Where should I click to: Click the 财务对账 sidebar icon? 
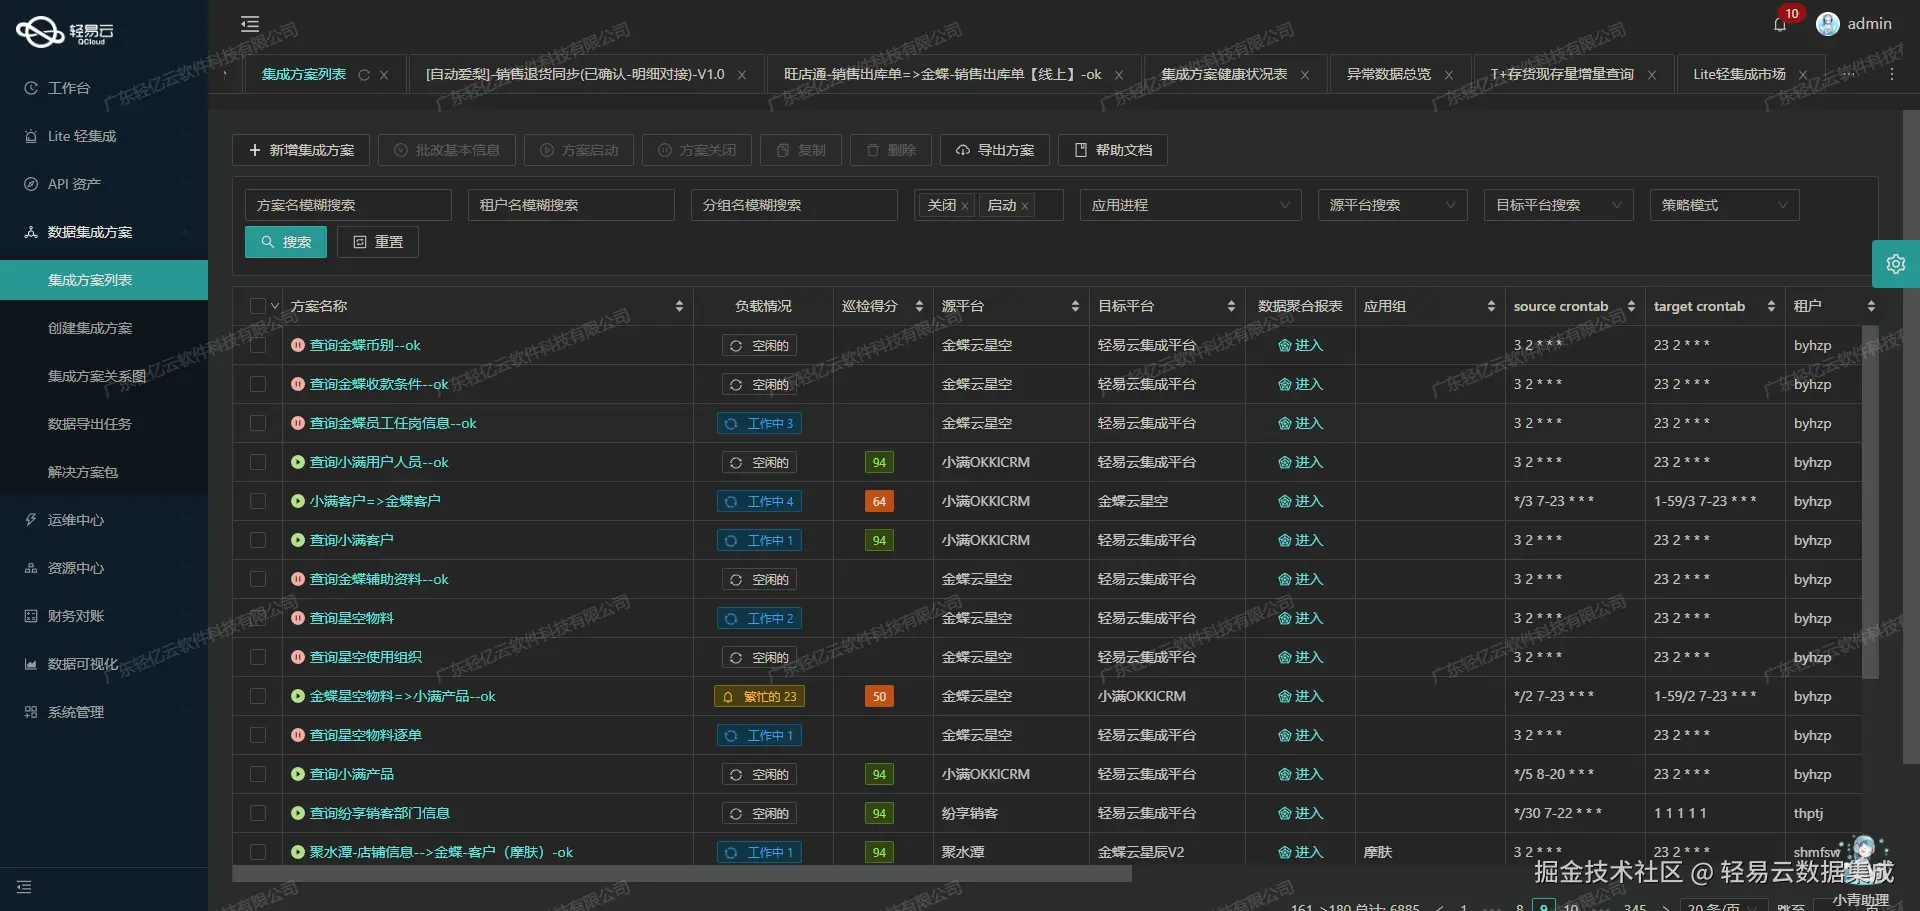click(31, 616)
